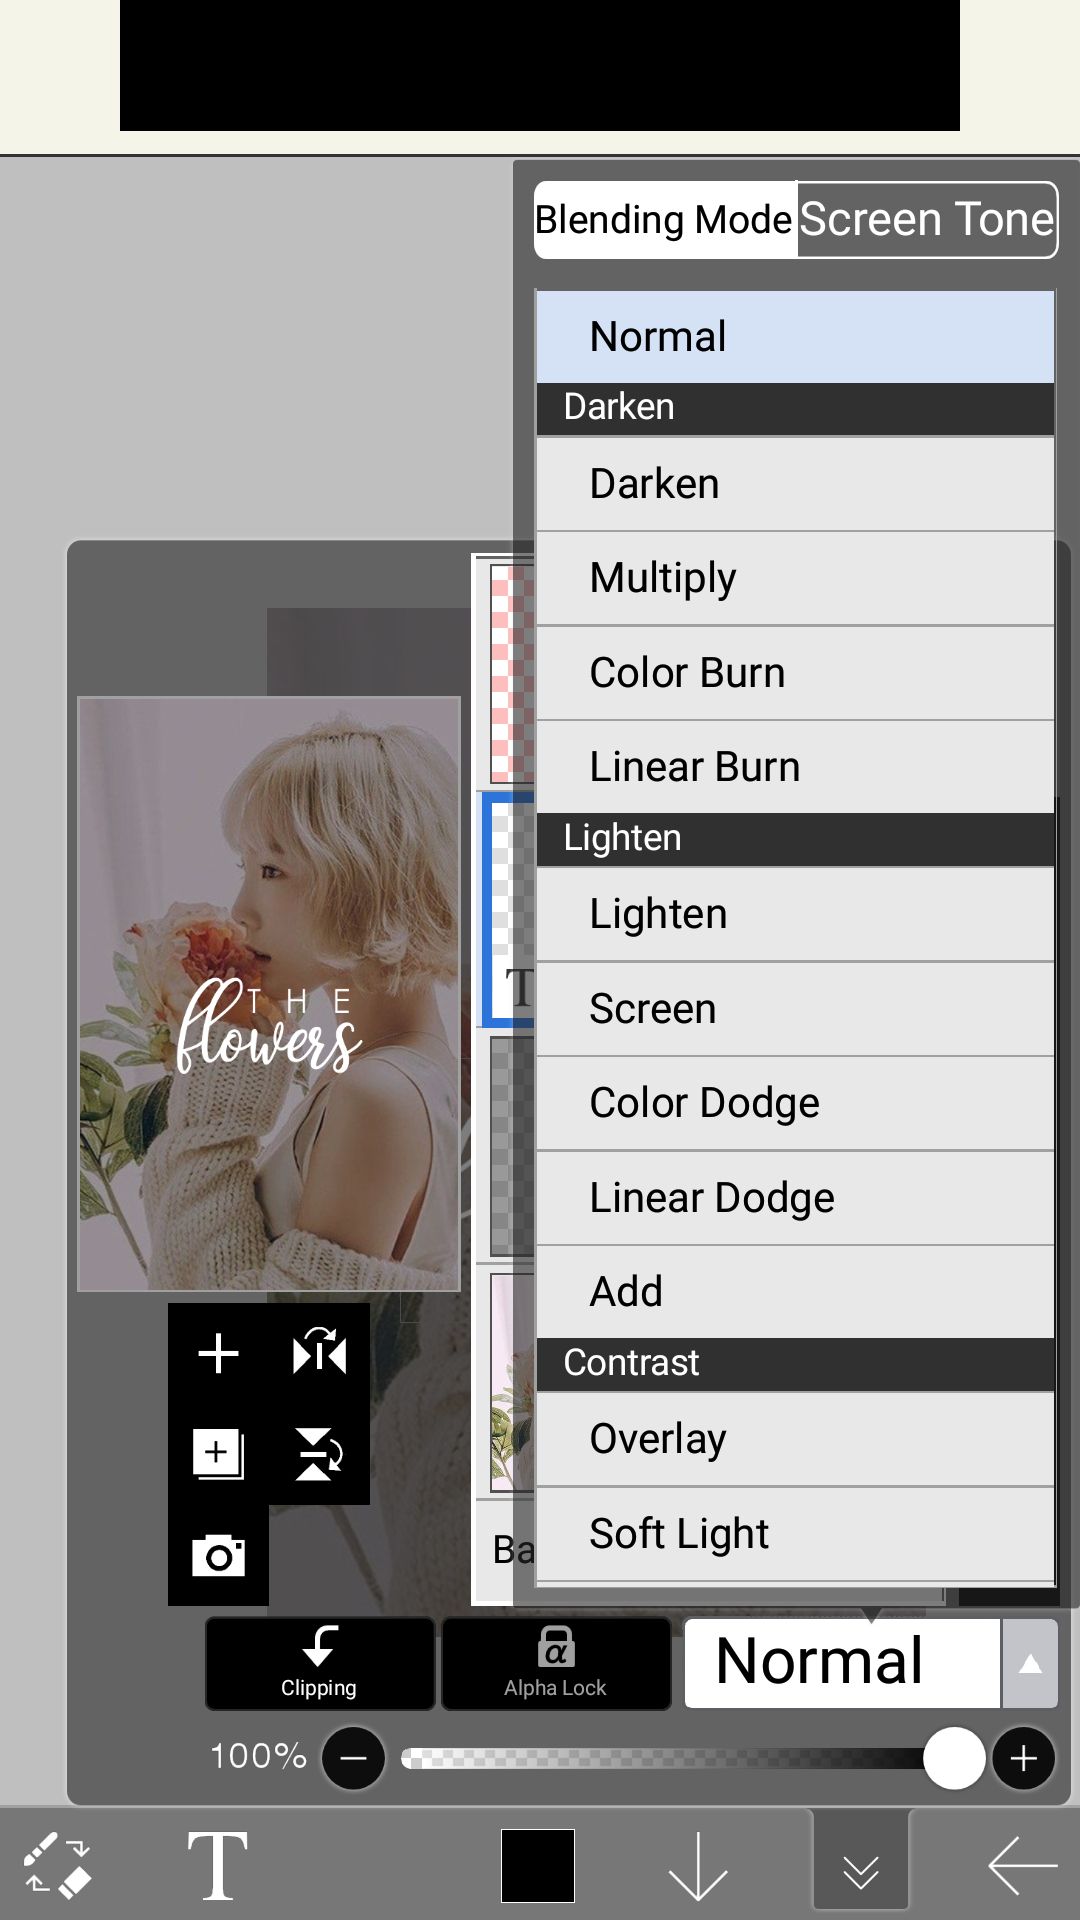Select the Soft Light blending mode
1080x1920 pixels.
tap(795, 1534)
